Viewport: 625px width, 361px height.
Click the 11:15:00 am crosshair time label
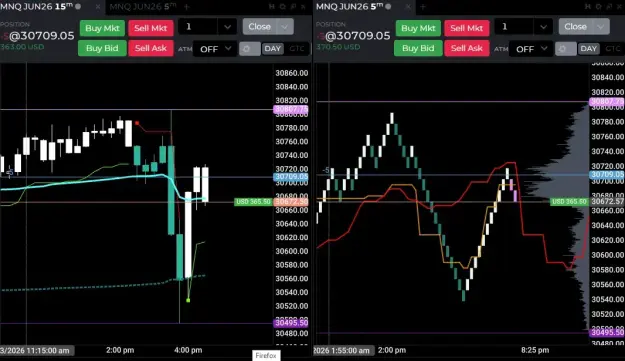click(x=37, y=351)
